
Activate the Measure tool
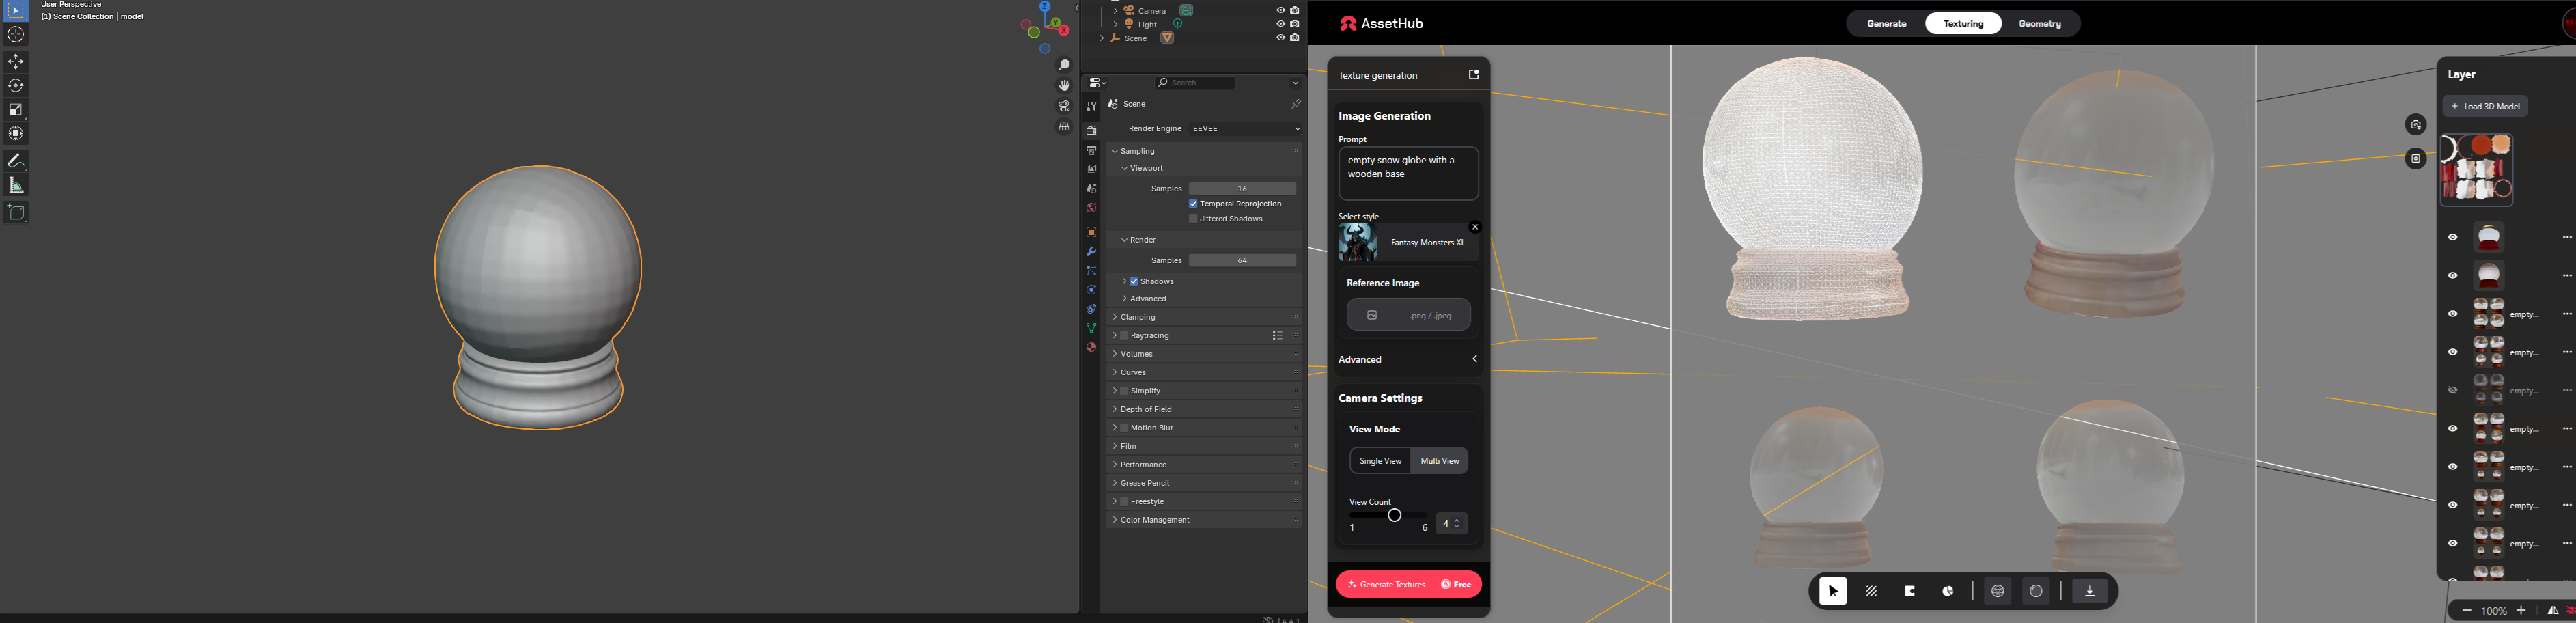tap(16, 185)
